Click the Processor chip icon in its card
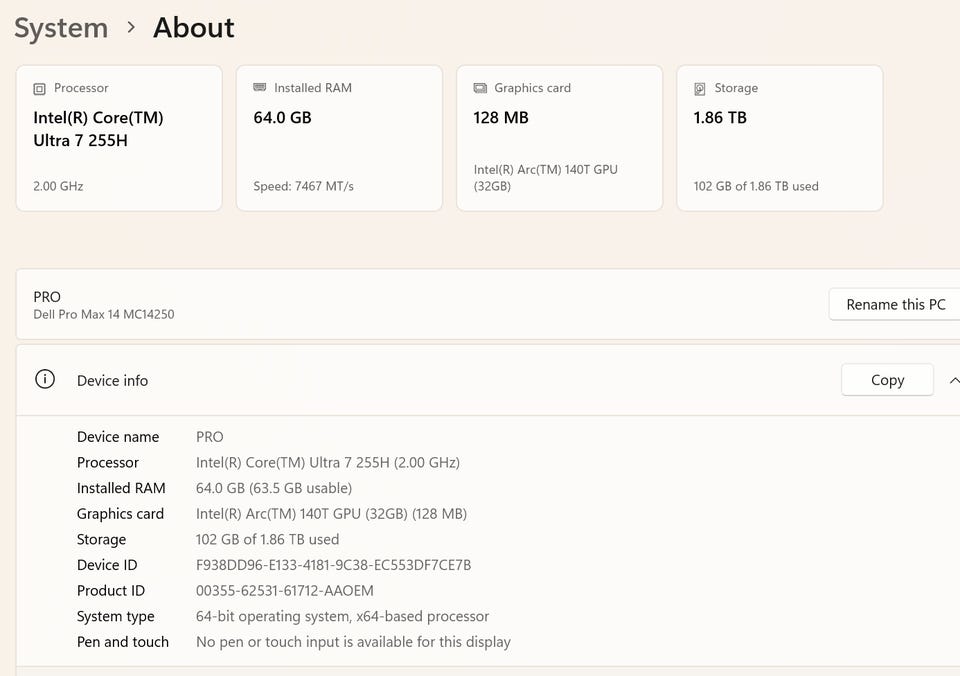Viewport: 960px width, 676px height. click(39, 89)
